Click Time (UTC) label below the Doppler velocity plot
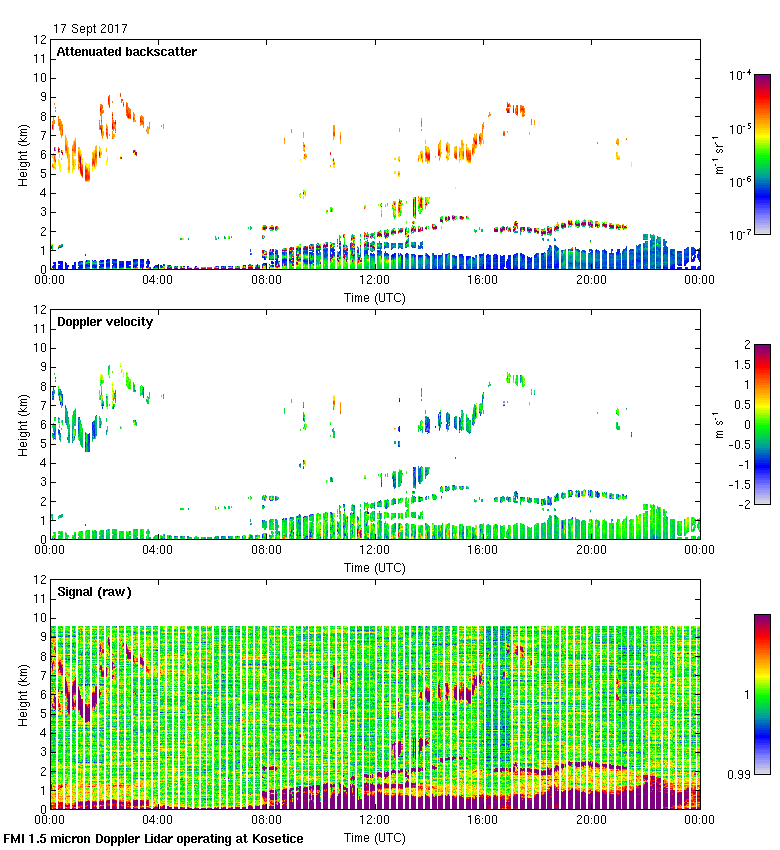 tap(375, 568)
